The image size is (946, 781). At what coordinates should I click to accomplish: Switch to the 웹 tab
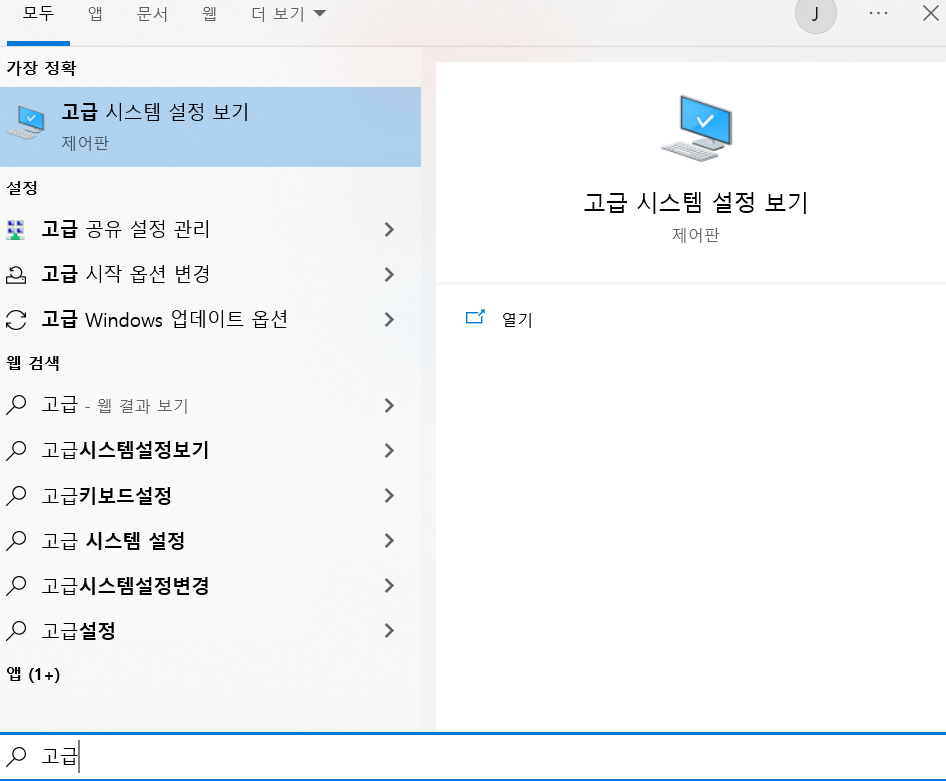(x=209, y=13)
